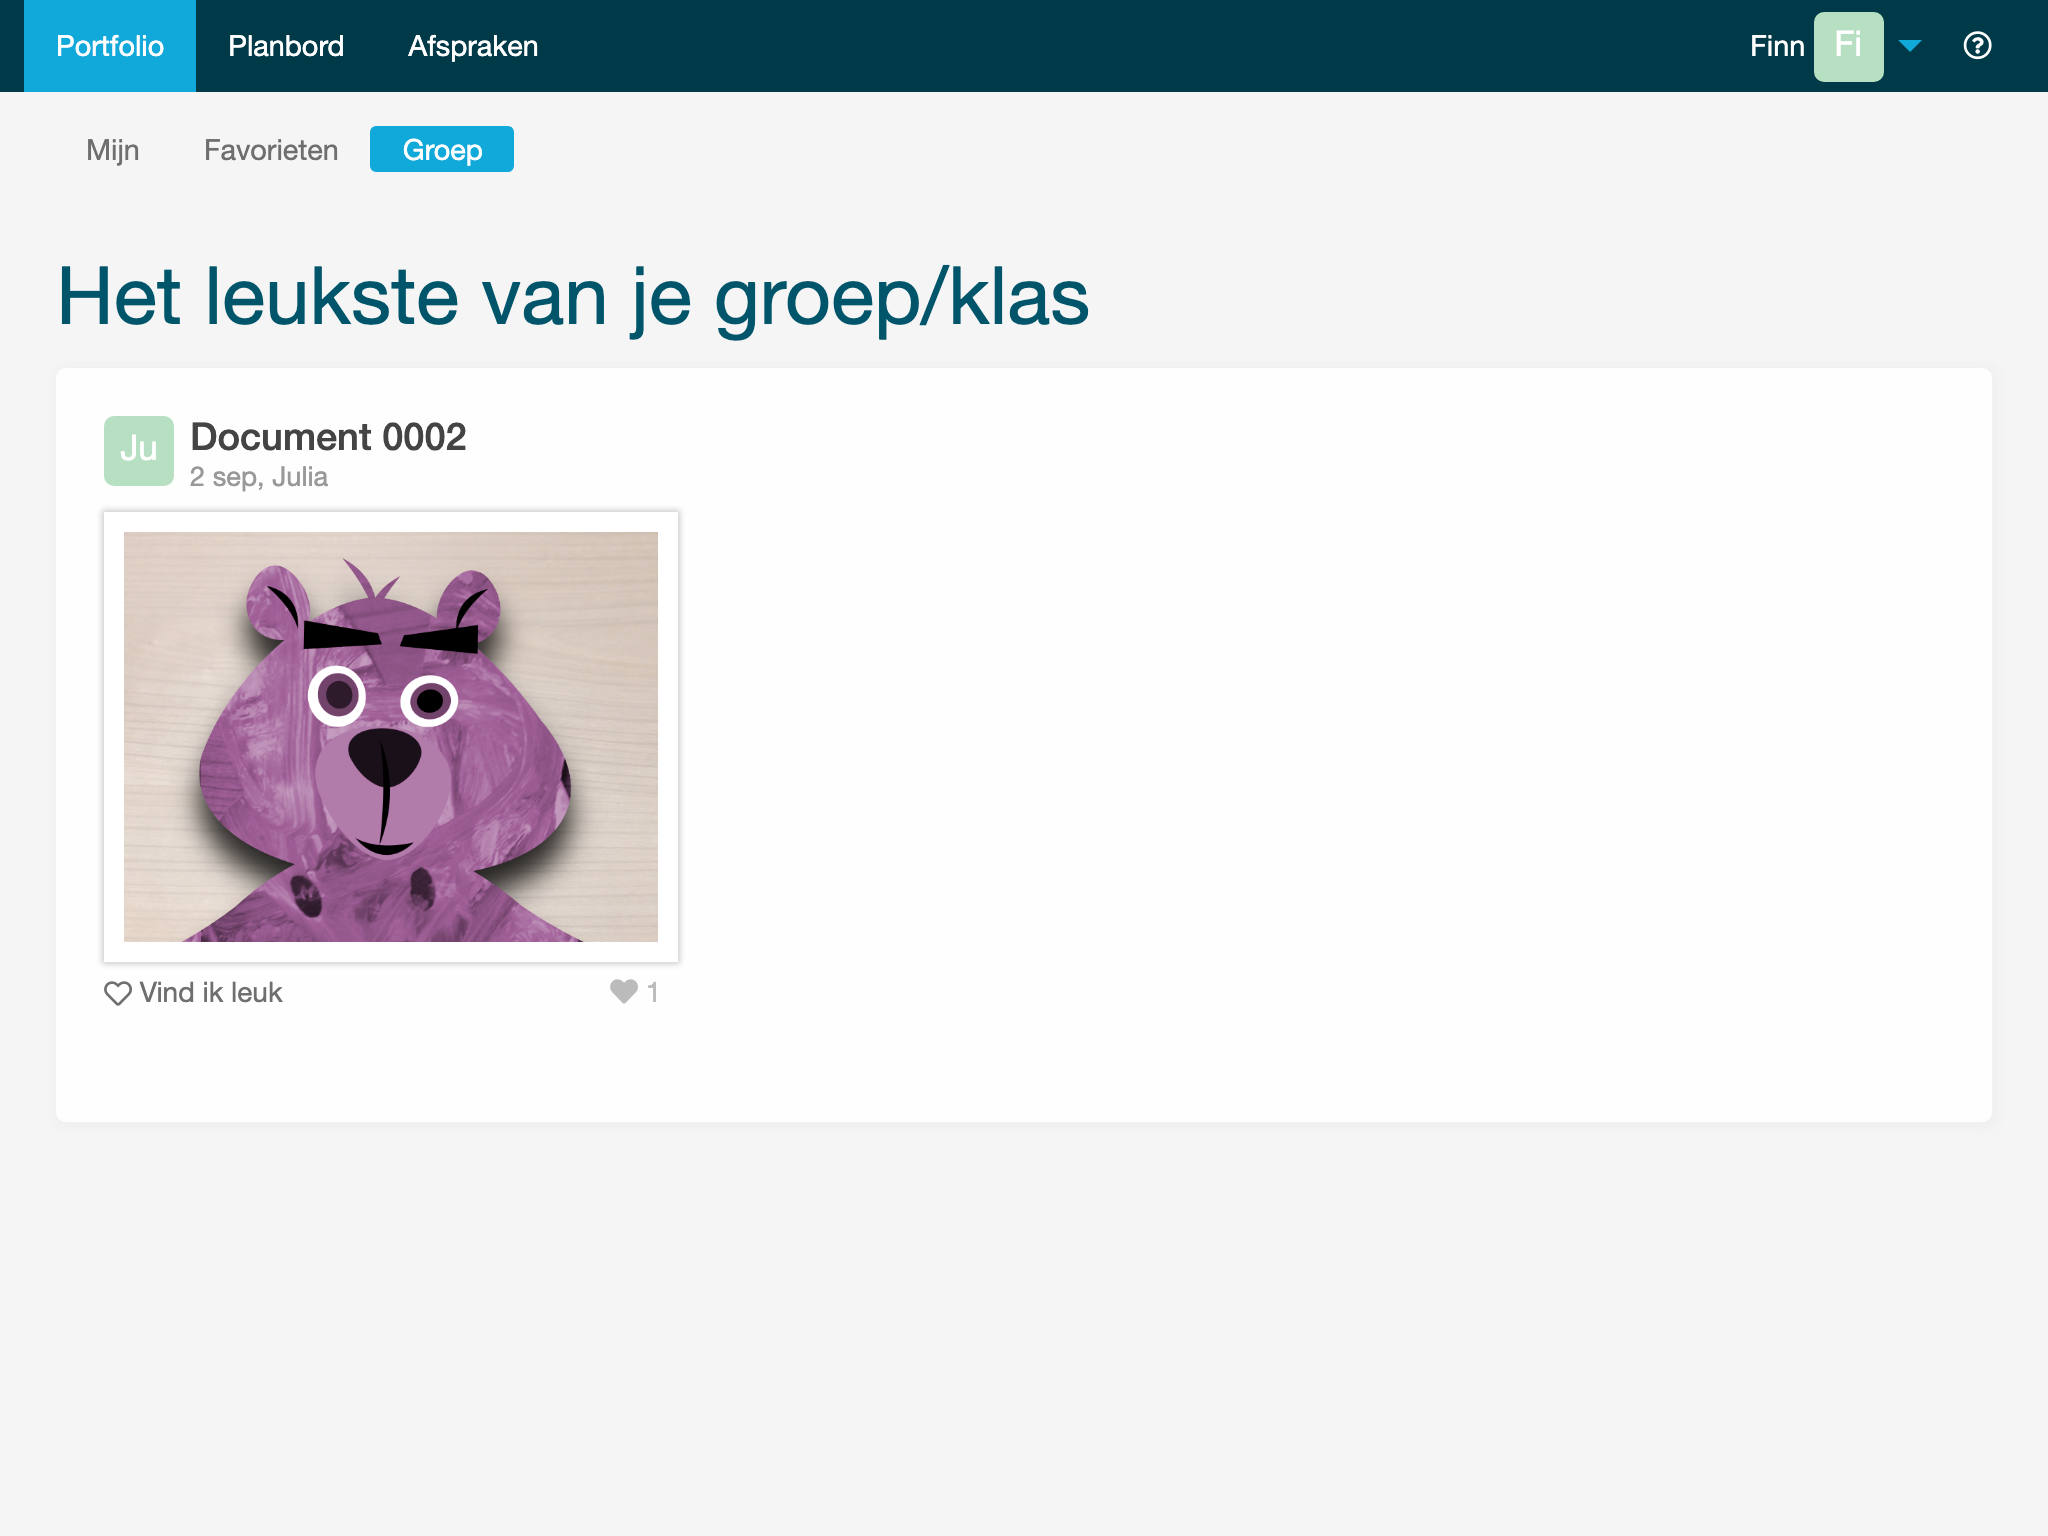Select the Mijn sub-tab
Viewport: 2048px width, 1536px height.
[x=113, y=150]
